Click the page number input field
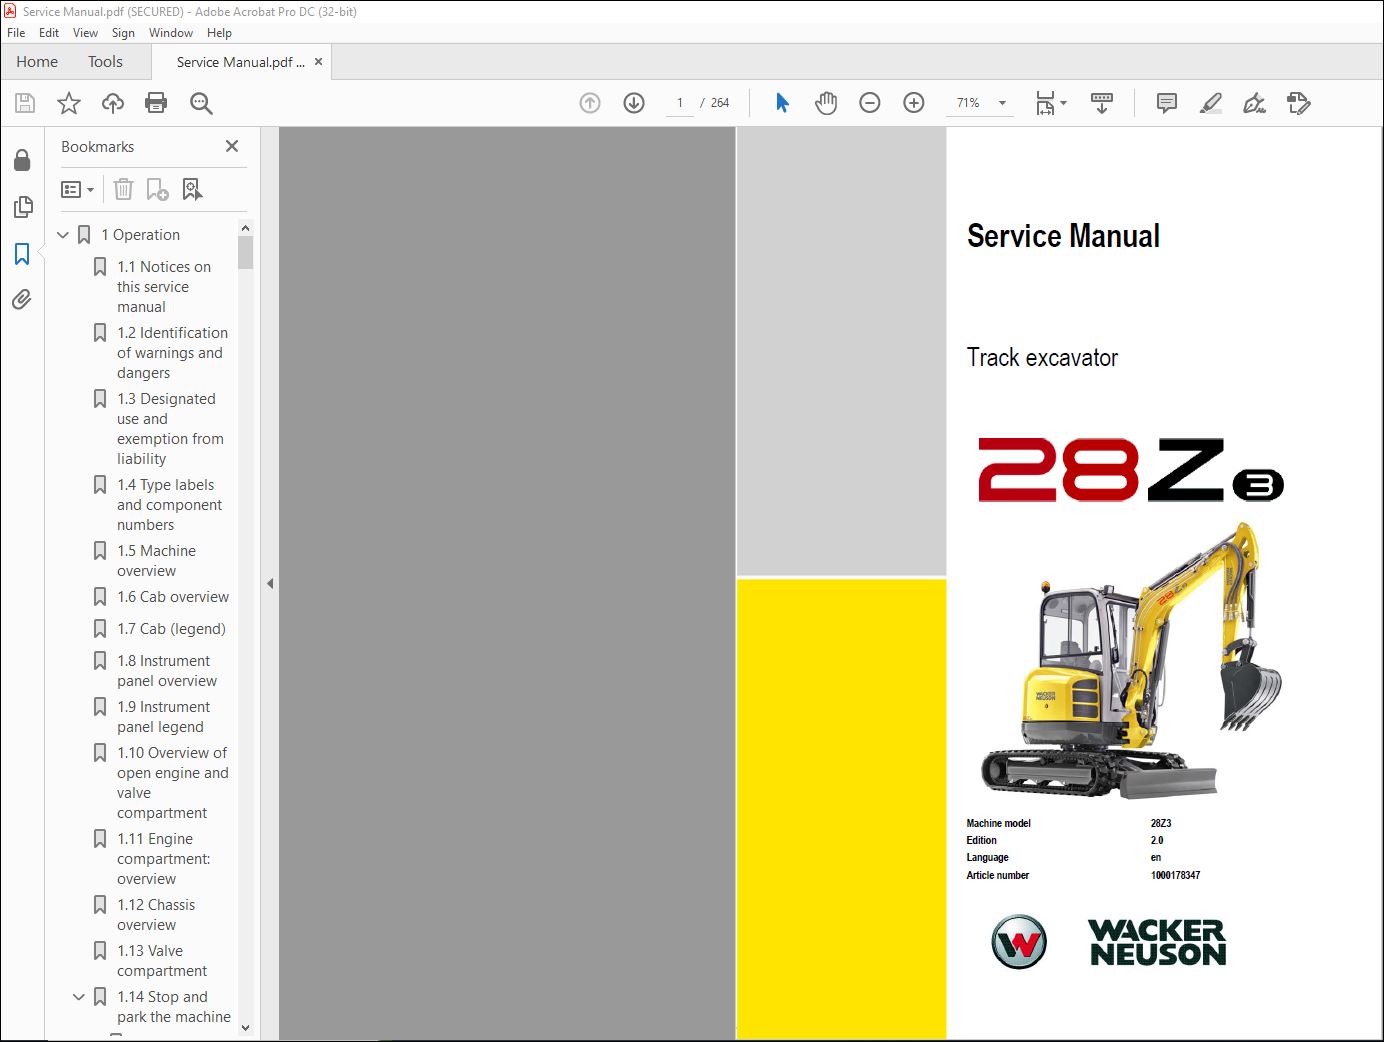This screenshot has height=1042, width=1384. click(680, 103)
